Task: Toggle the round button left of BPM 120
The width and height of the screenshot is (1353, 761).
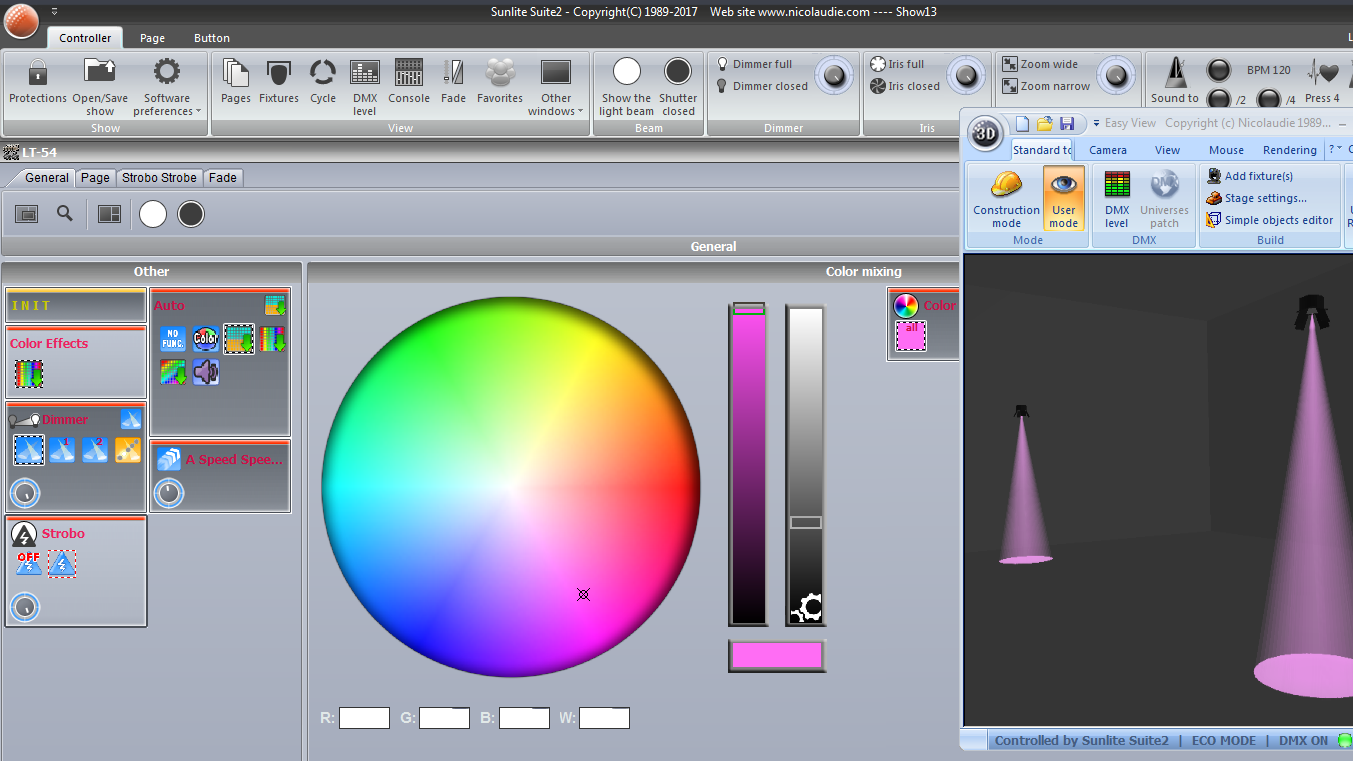Action: coord(1219,70)
